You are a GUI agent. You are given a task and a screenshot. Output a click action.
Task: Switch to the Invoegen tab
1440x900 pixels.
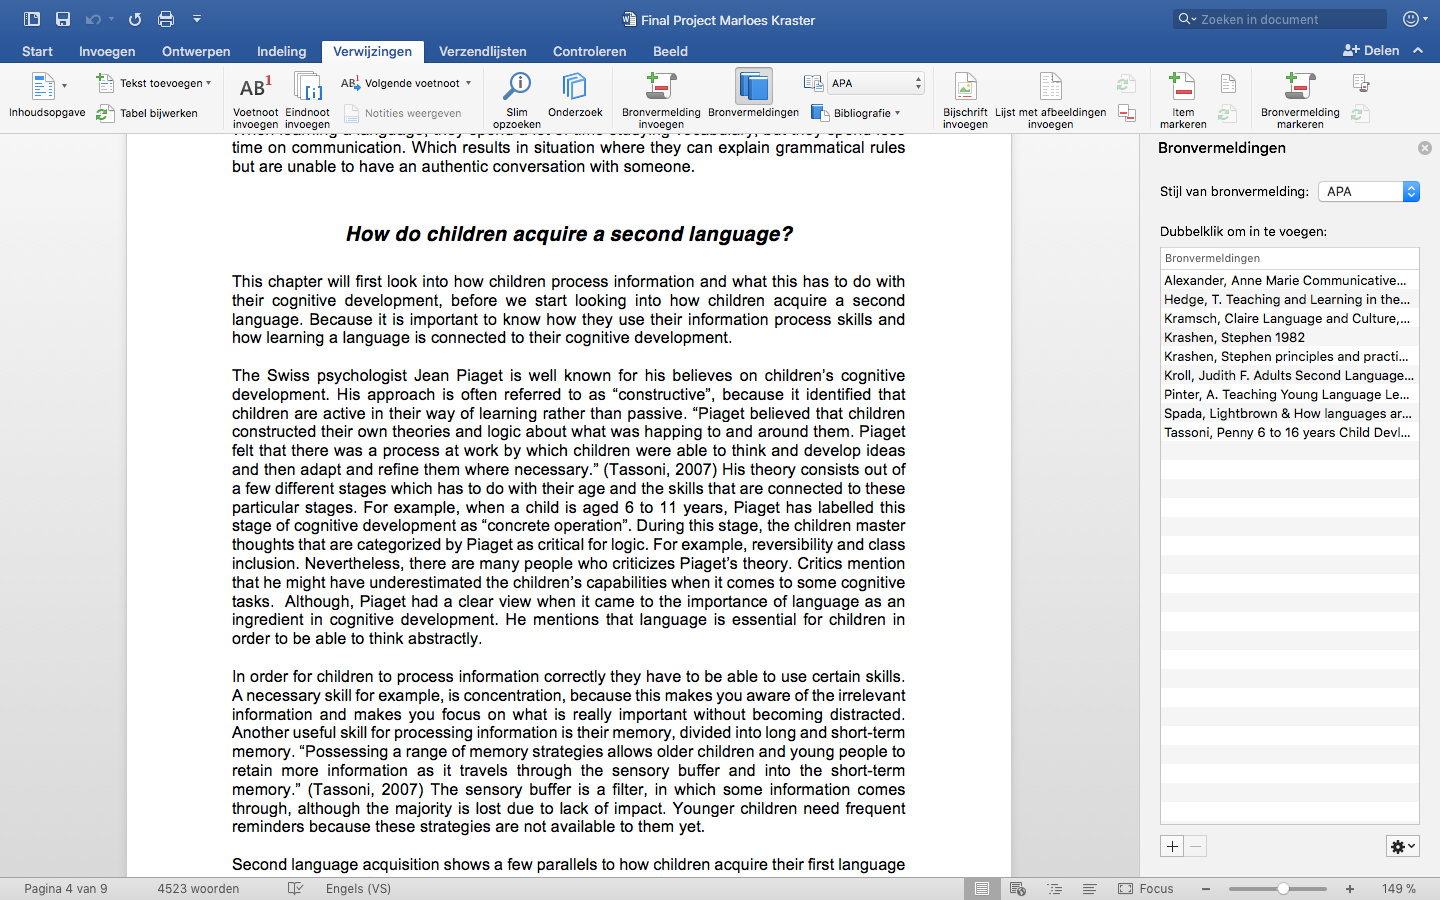107,51
